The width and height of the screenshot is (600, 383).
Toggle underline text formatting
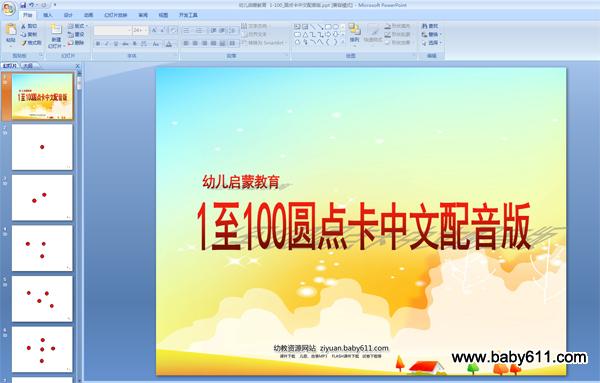(116, 44)
